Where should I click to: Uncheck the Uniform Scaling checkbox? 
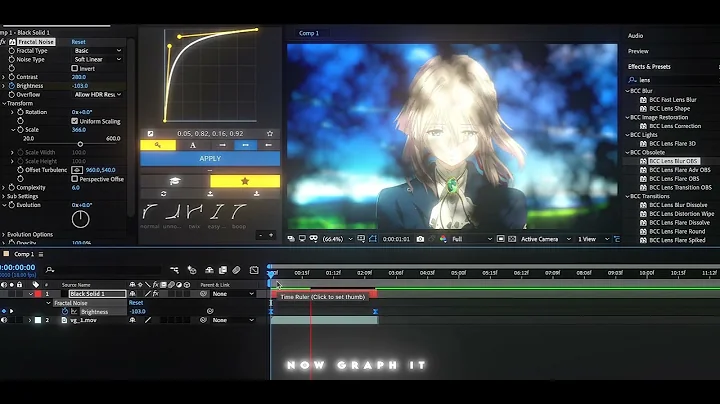(74, 121)
